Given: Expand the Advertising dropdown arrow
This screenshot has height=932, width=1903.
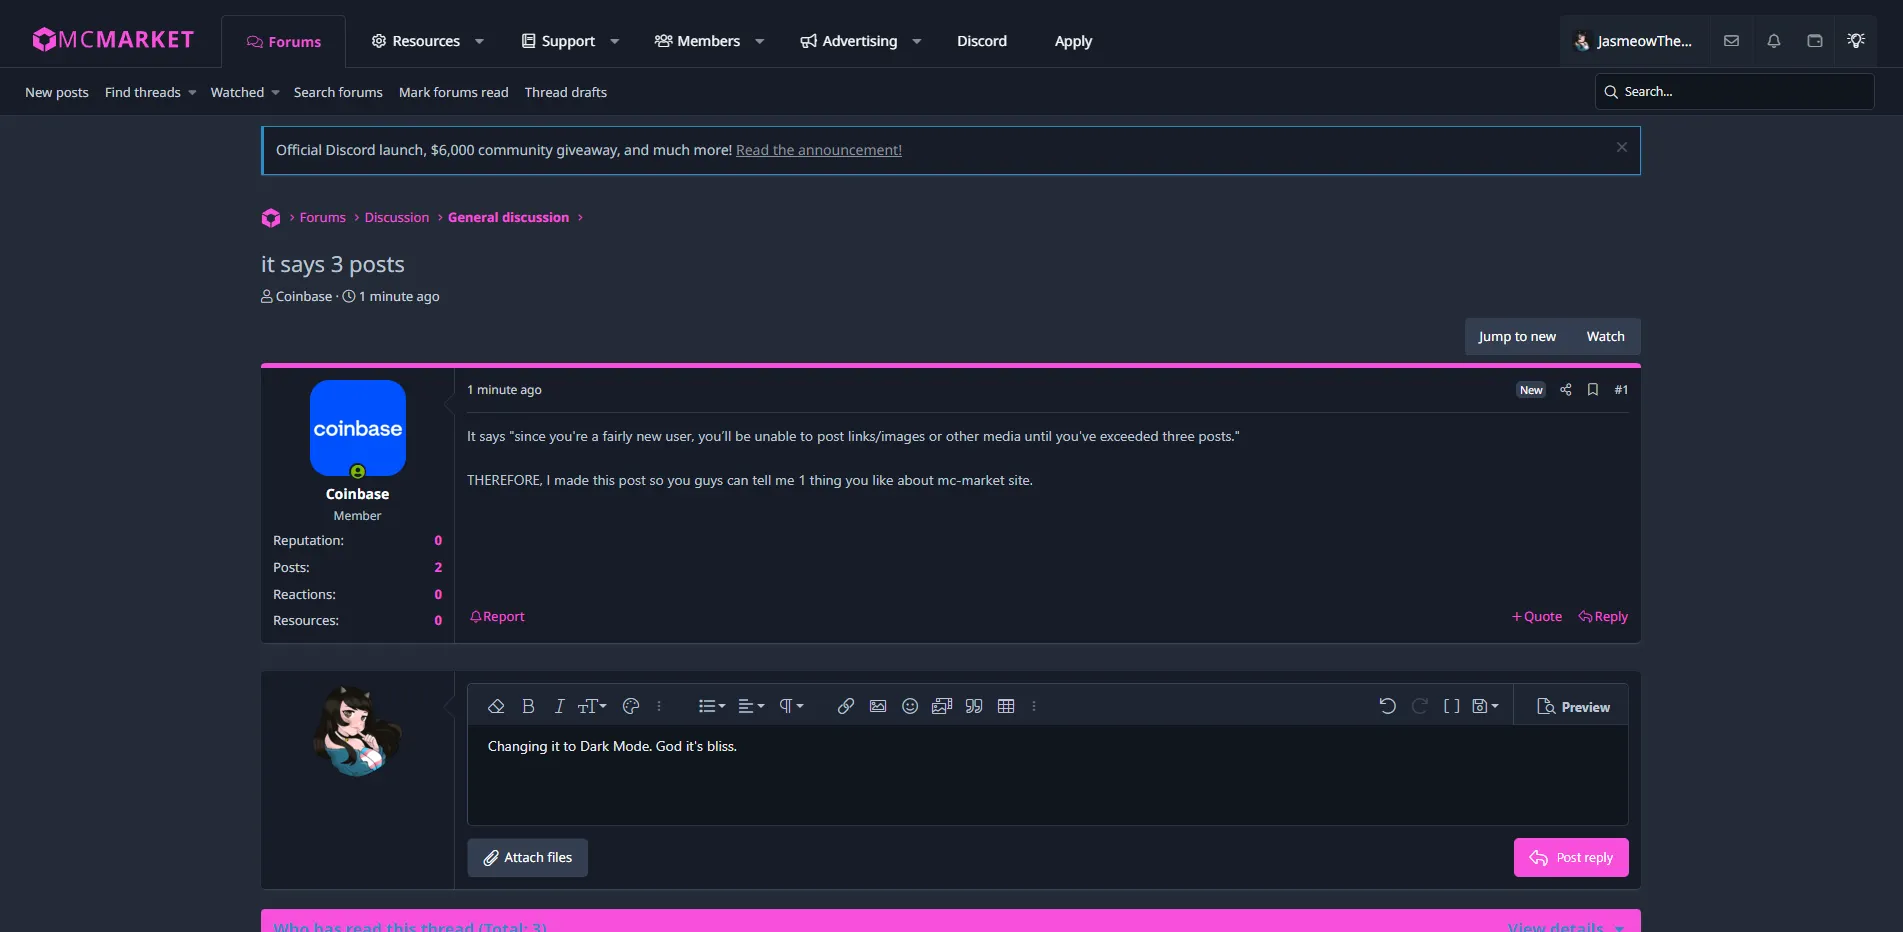Looking at the screenshot, I should [x=916, y=41].
